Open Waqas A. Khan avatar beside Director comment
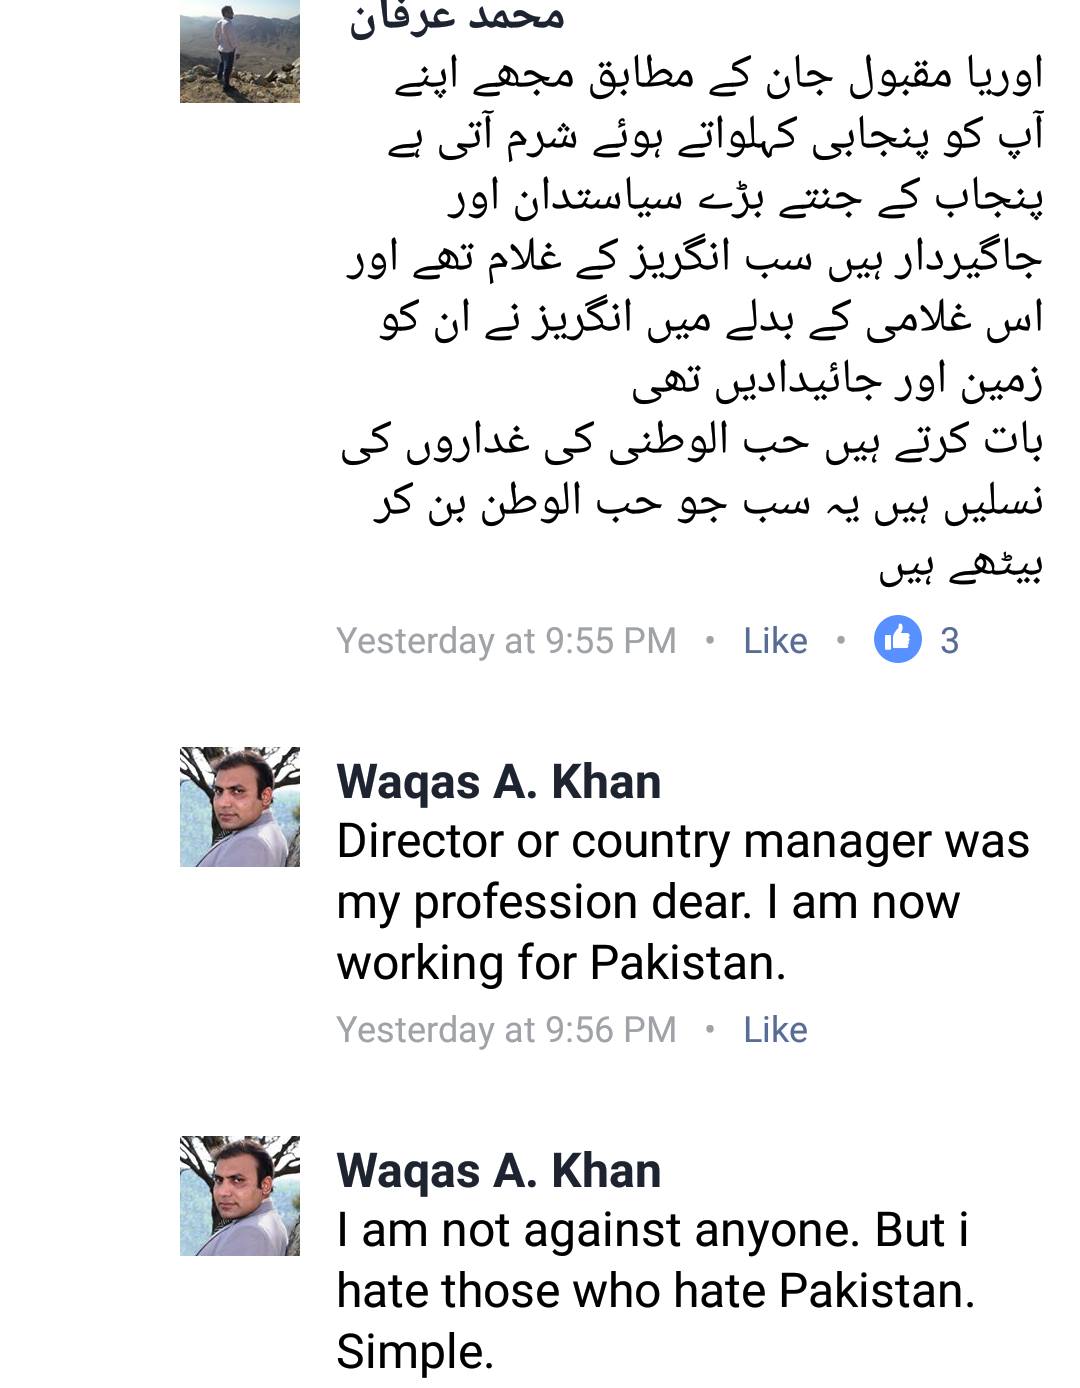This screenshot has height=1388, width=1080. 240,807
